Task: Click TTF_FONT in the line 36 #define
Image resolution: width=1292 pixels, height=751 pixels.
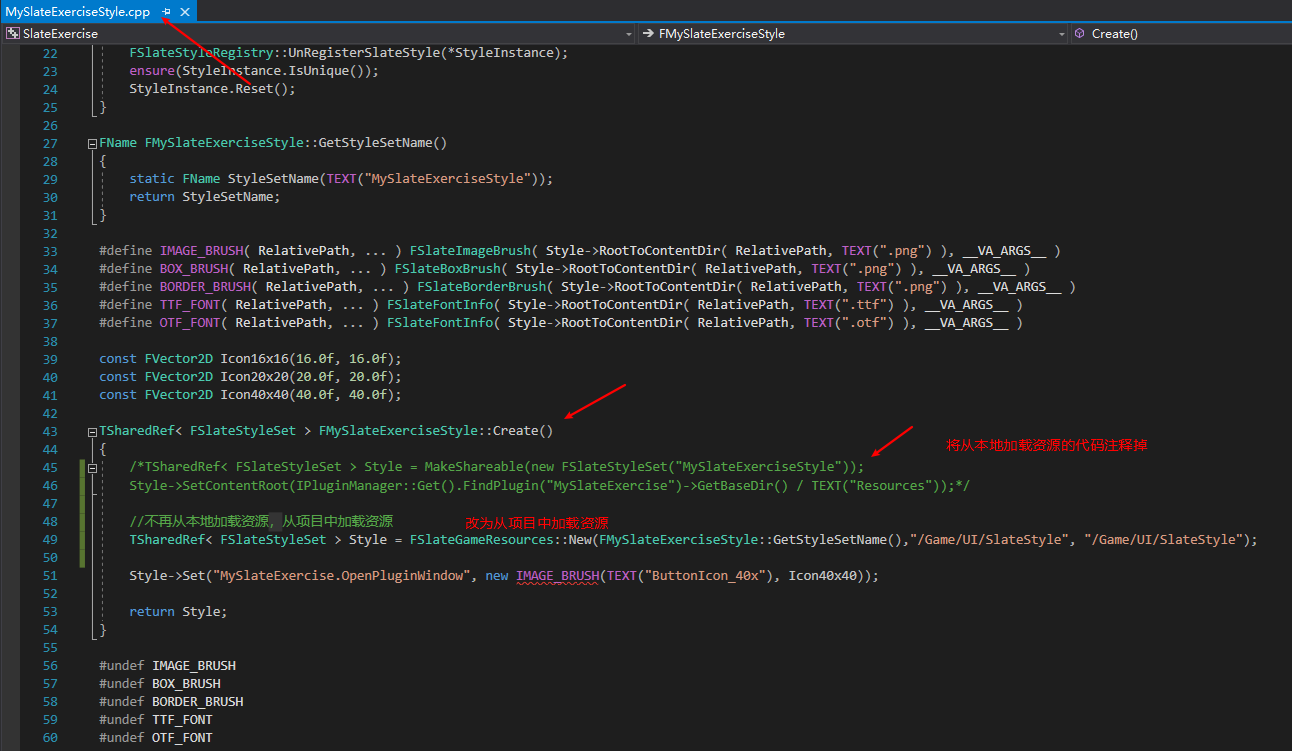Action: pyautogui.click(x=190, y=305)
